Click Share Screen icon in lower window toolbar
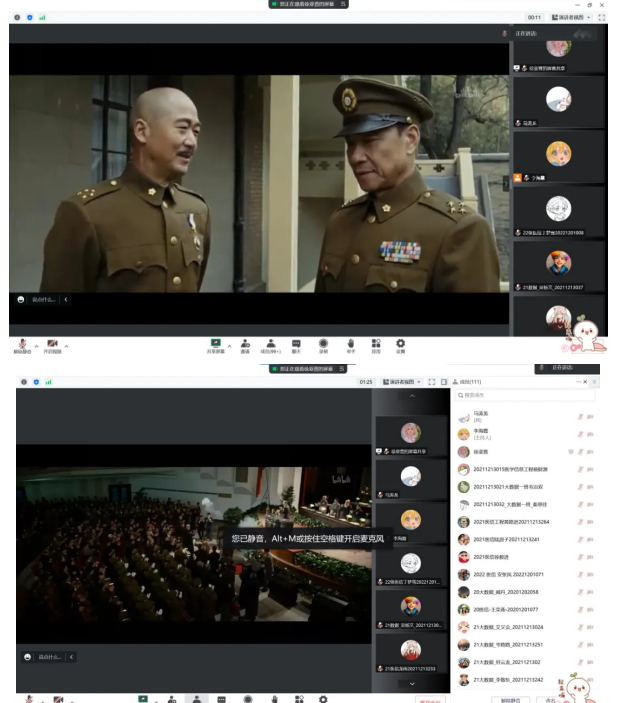This screenshot has height=703, width=622. (x=143, y=699)
